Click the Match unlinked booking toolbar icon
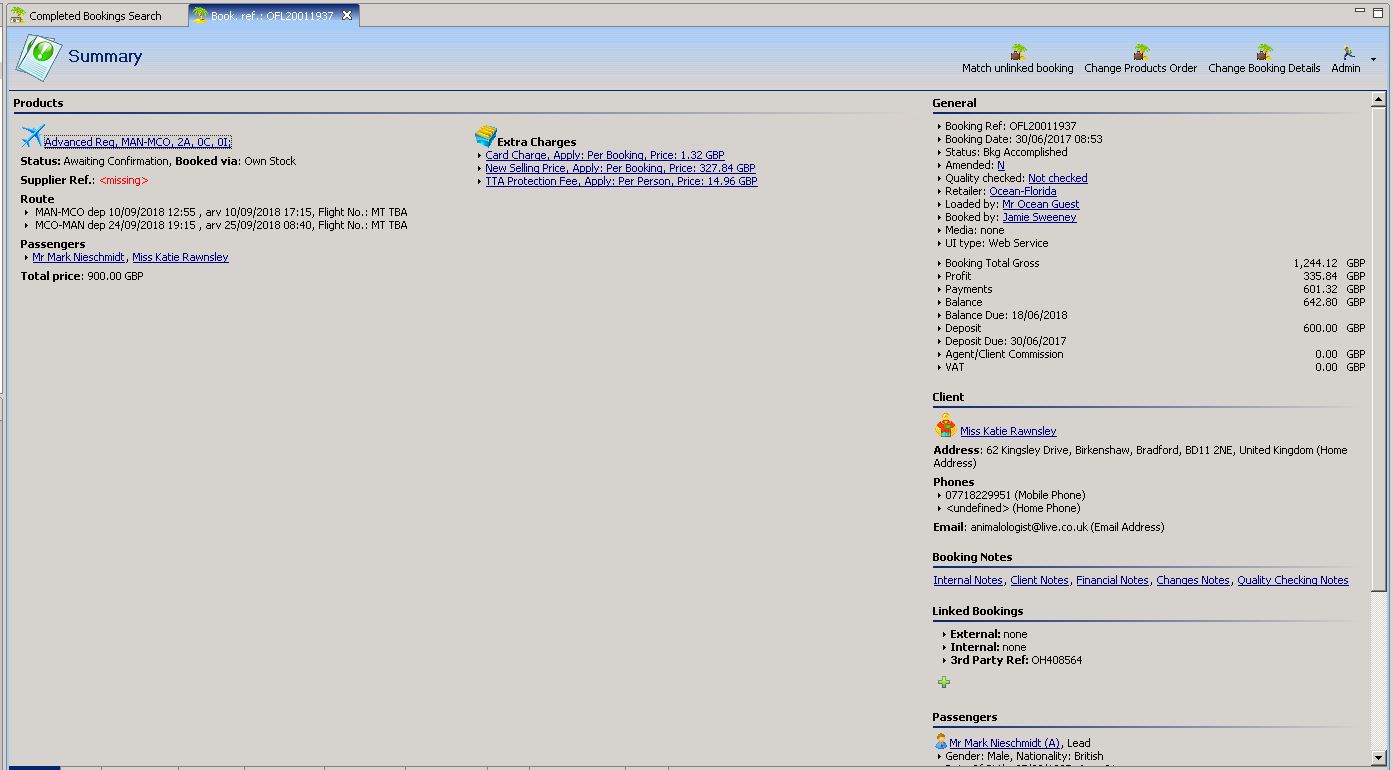 click(x=1018, y=52)
